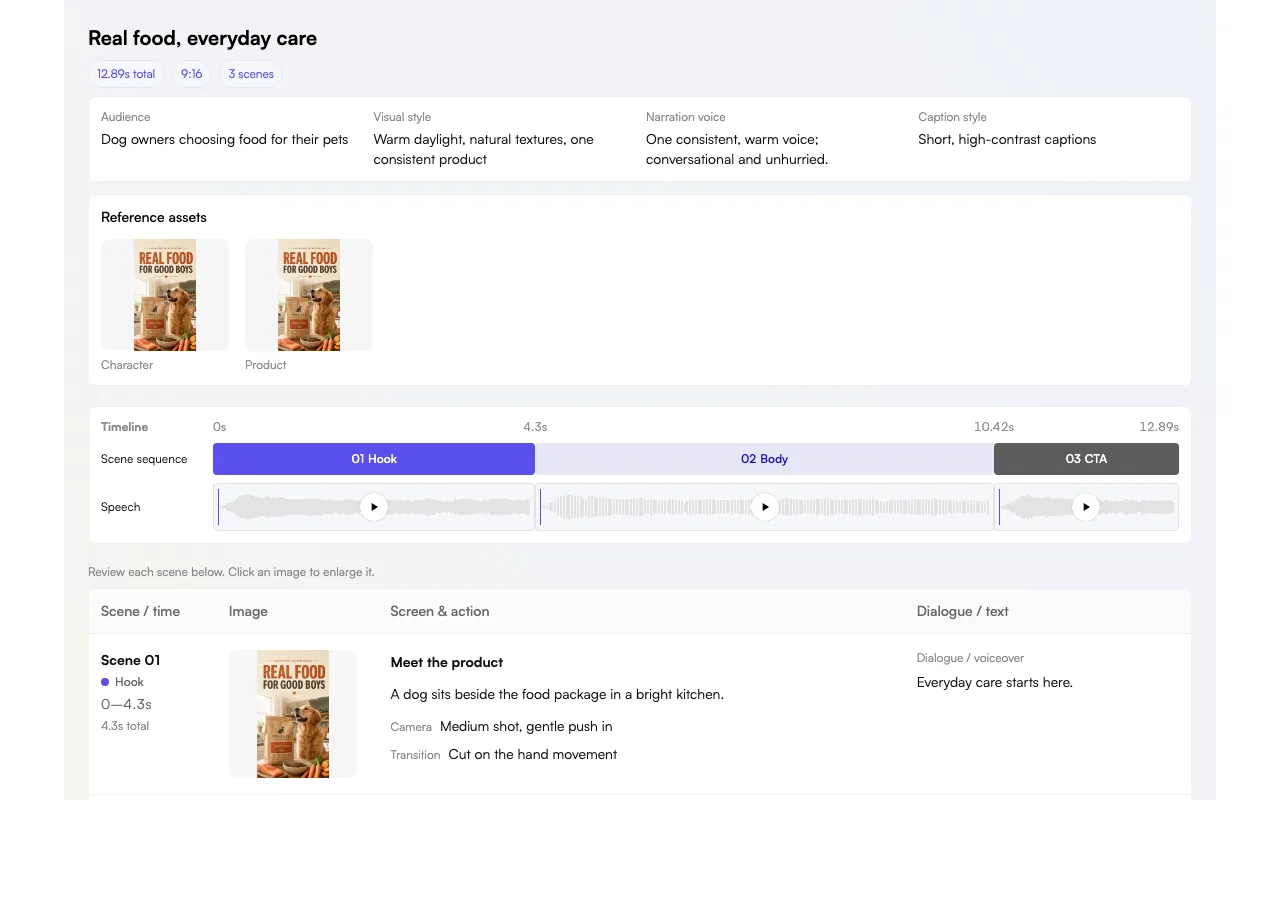Open the Product reference asset thumbnail
The image size is (1280, 900).
pyautogui.click(x=309, y=295)
